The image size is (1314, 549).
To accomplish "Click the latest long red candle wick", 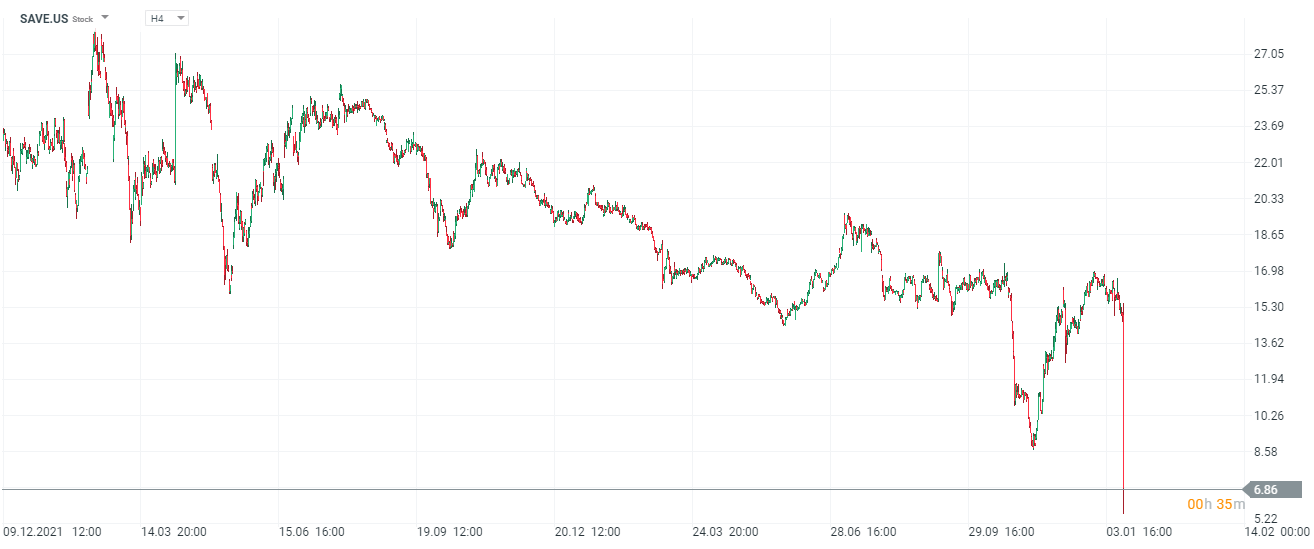I will click(x=1124, y=420).
